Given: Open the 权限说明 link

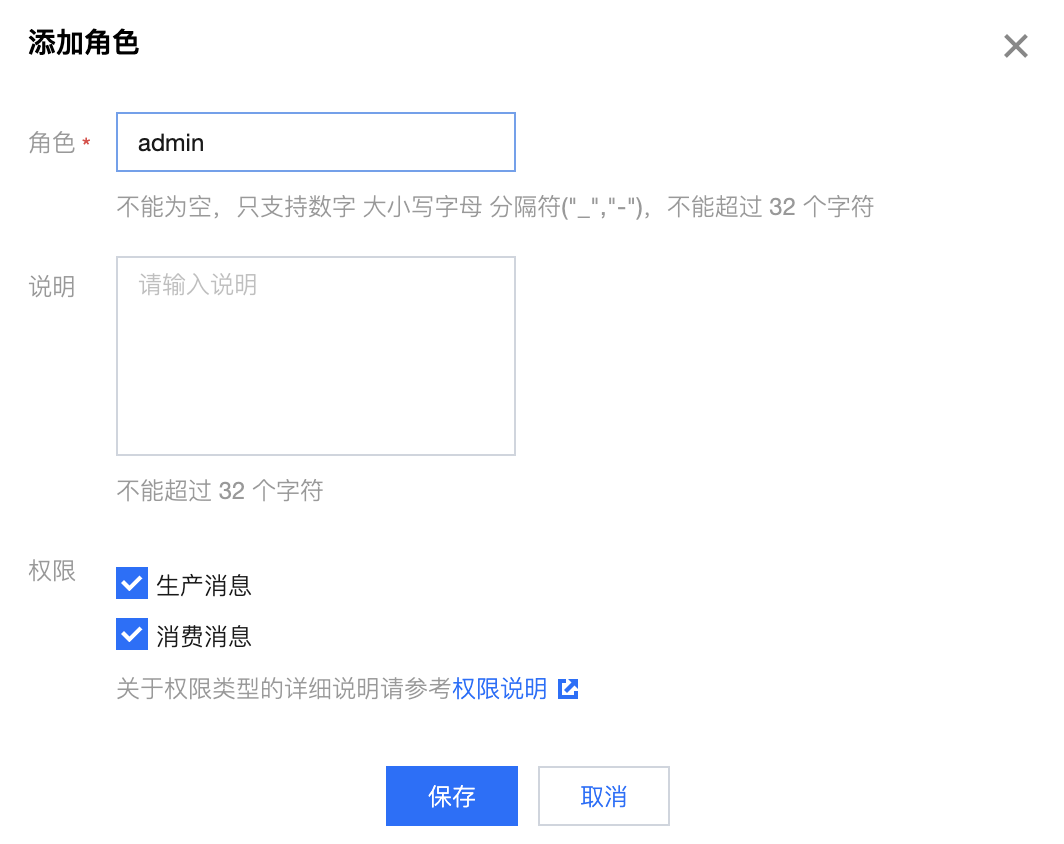Looking at the screenshot, I should tap(500, 689).
